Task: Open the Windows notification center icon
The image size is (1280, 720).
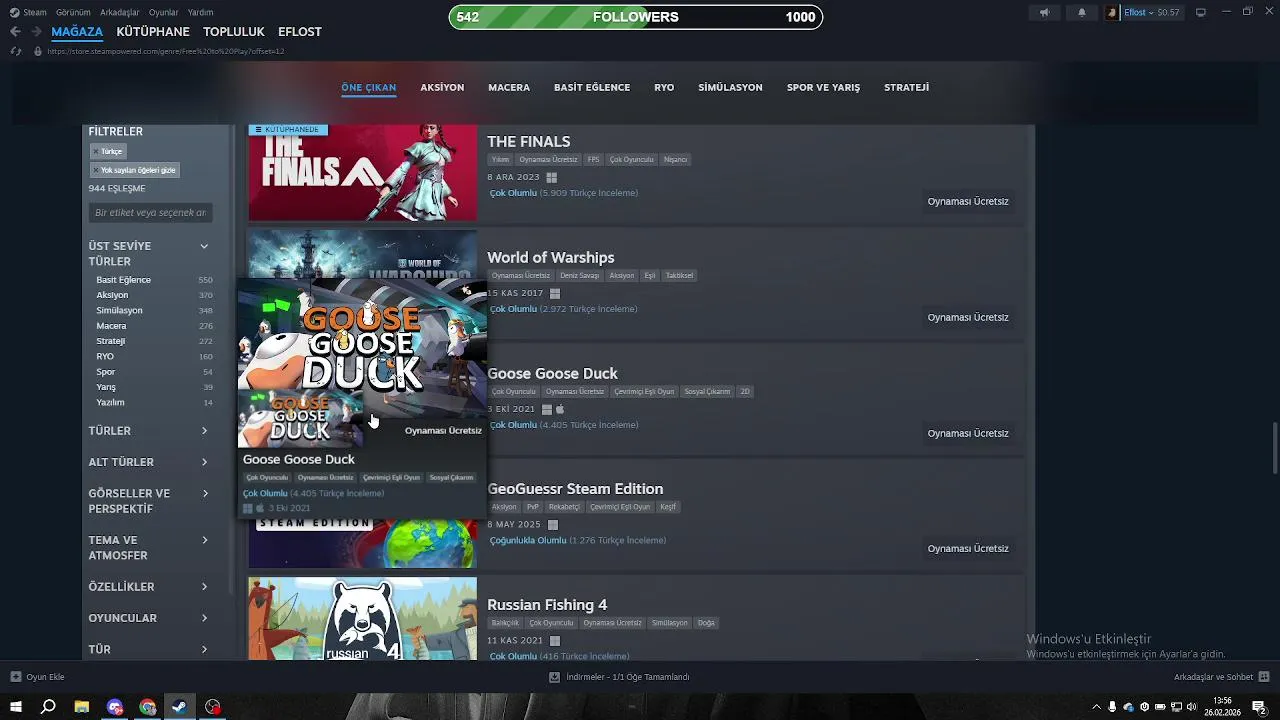Action: coord(1260,707)
